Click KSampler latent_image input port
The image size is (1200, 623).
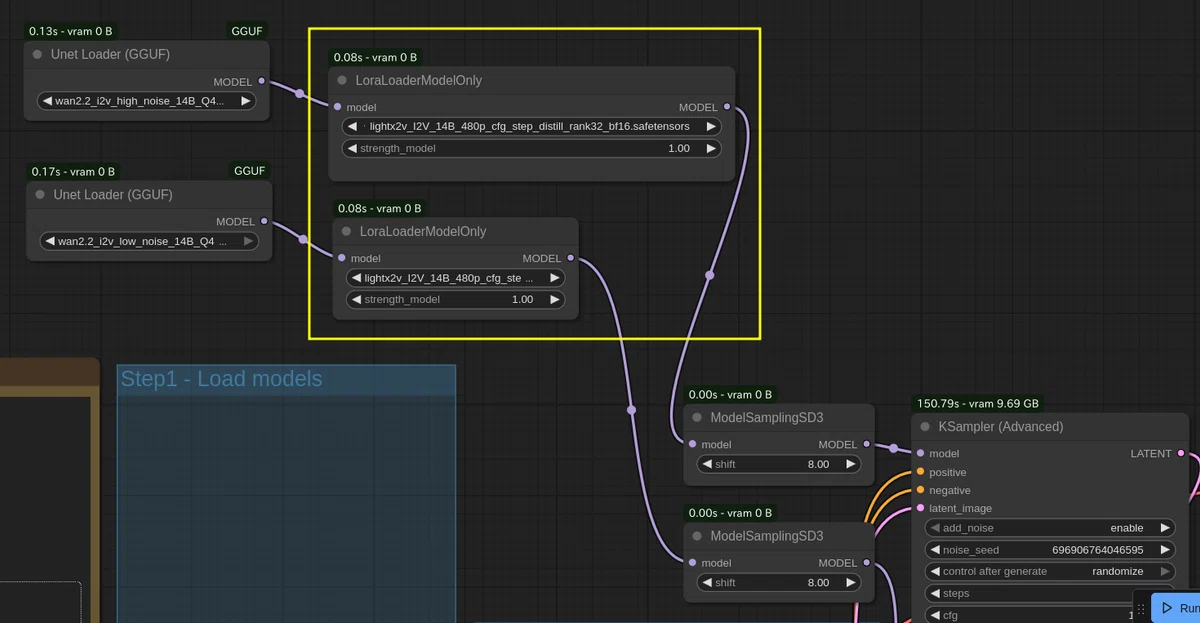(920, 508)
